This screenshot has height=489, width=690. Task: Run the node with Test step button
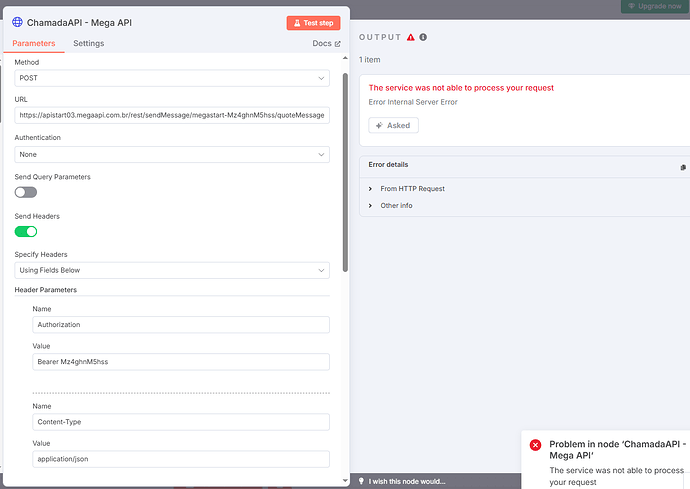click(x=313, y=23)
